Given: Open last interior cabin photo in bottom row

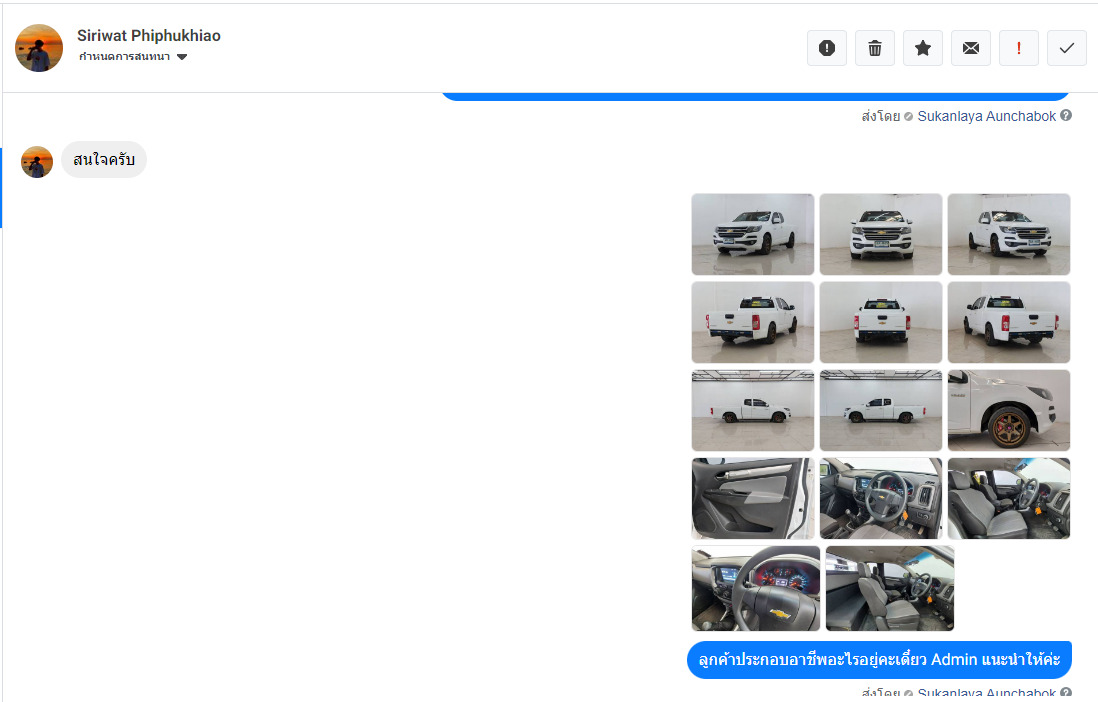Looking at the screenshot, I should coord(890,589).
